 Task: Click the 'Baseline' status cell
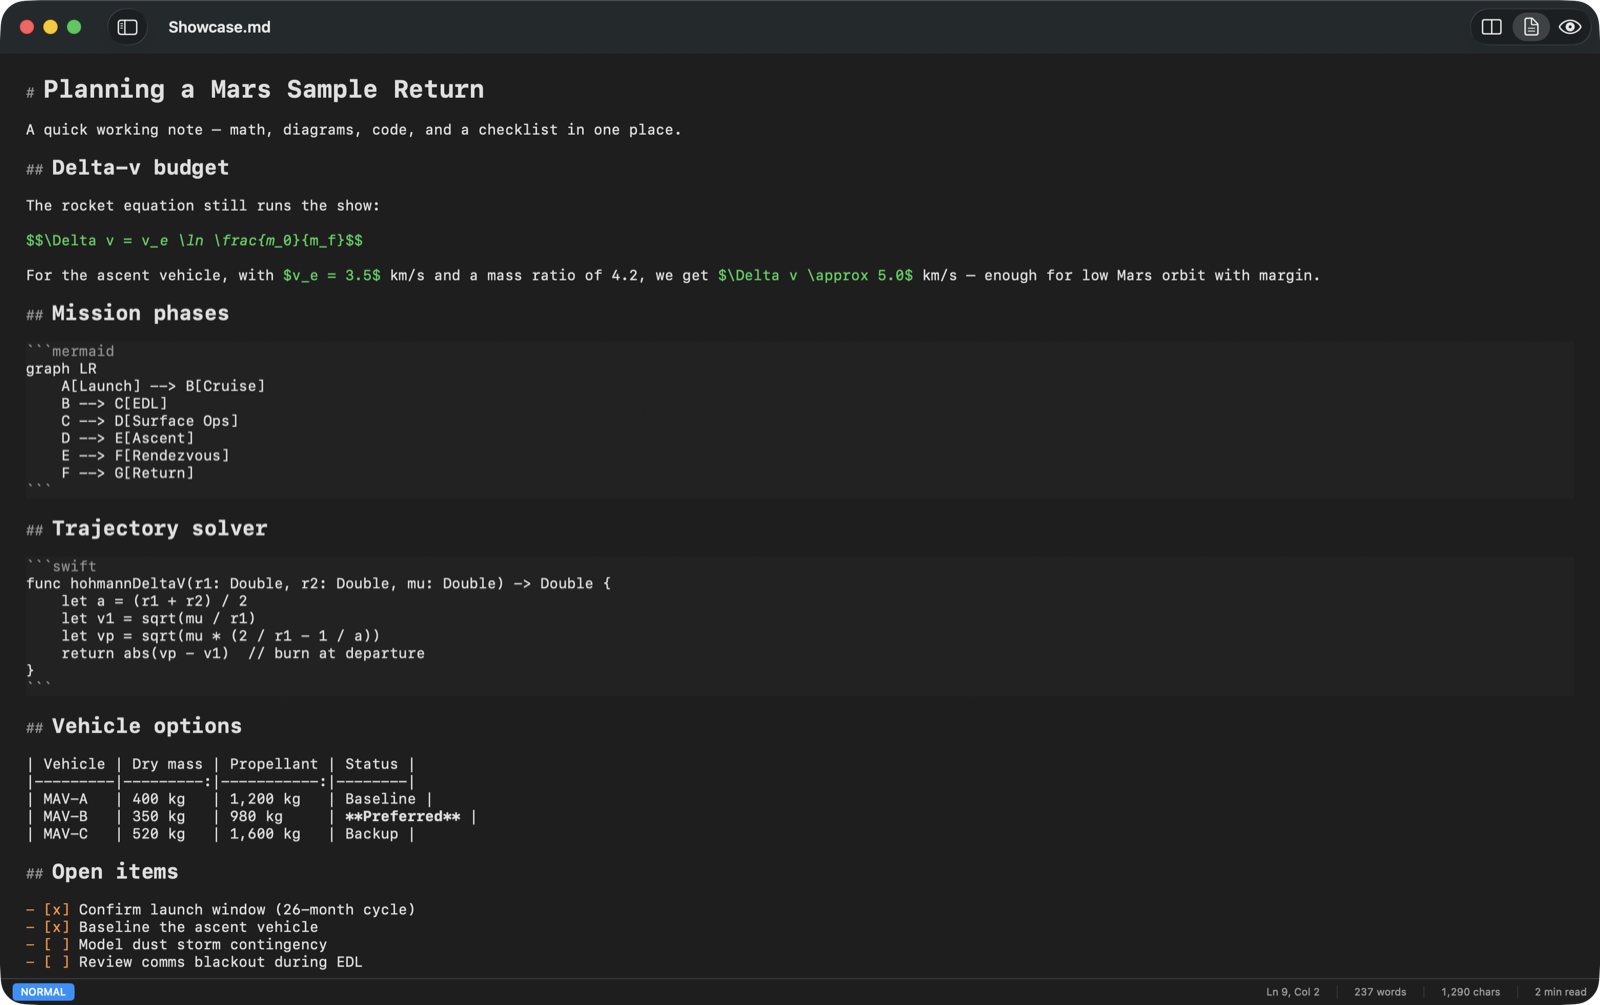coord(380,799)
